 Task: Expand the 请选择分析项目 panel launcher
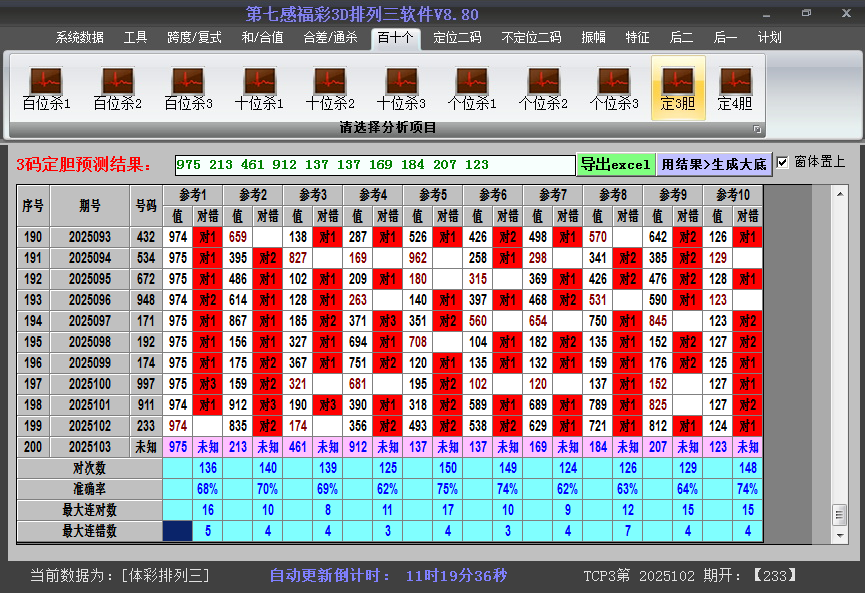click(x=757, y=129)
